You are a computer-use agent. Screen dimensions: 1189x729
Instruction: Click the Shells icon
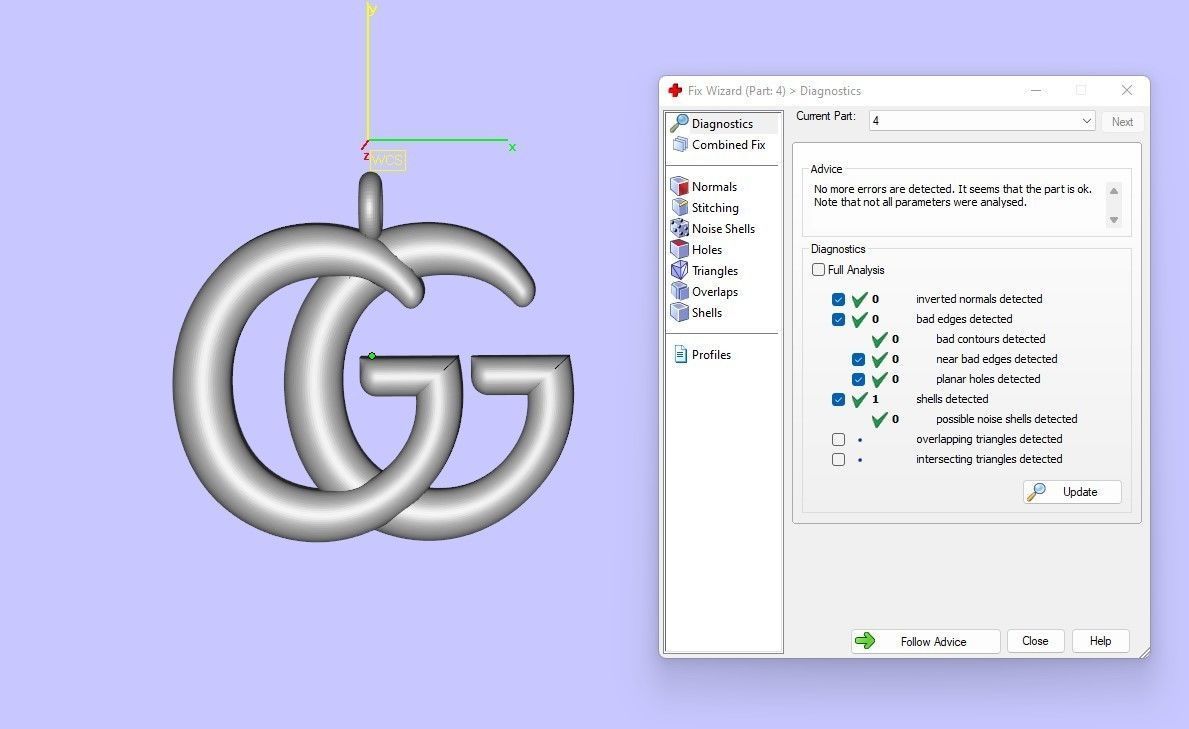679,312
